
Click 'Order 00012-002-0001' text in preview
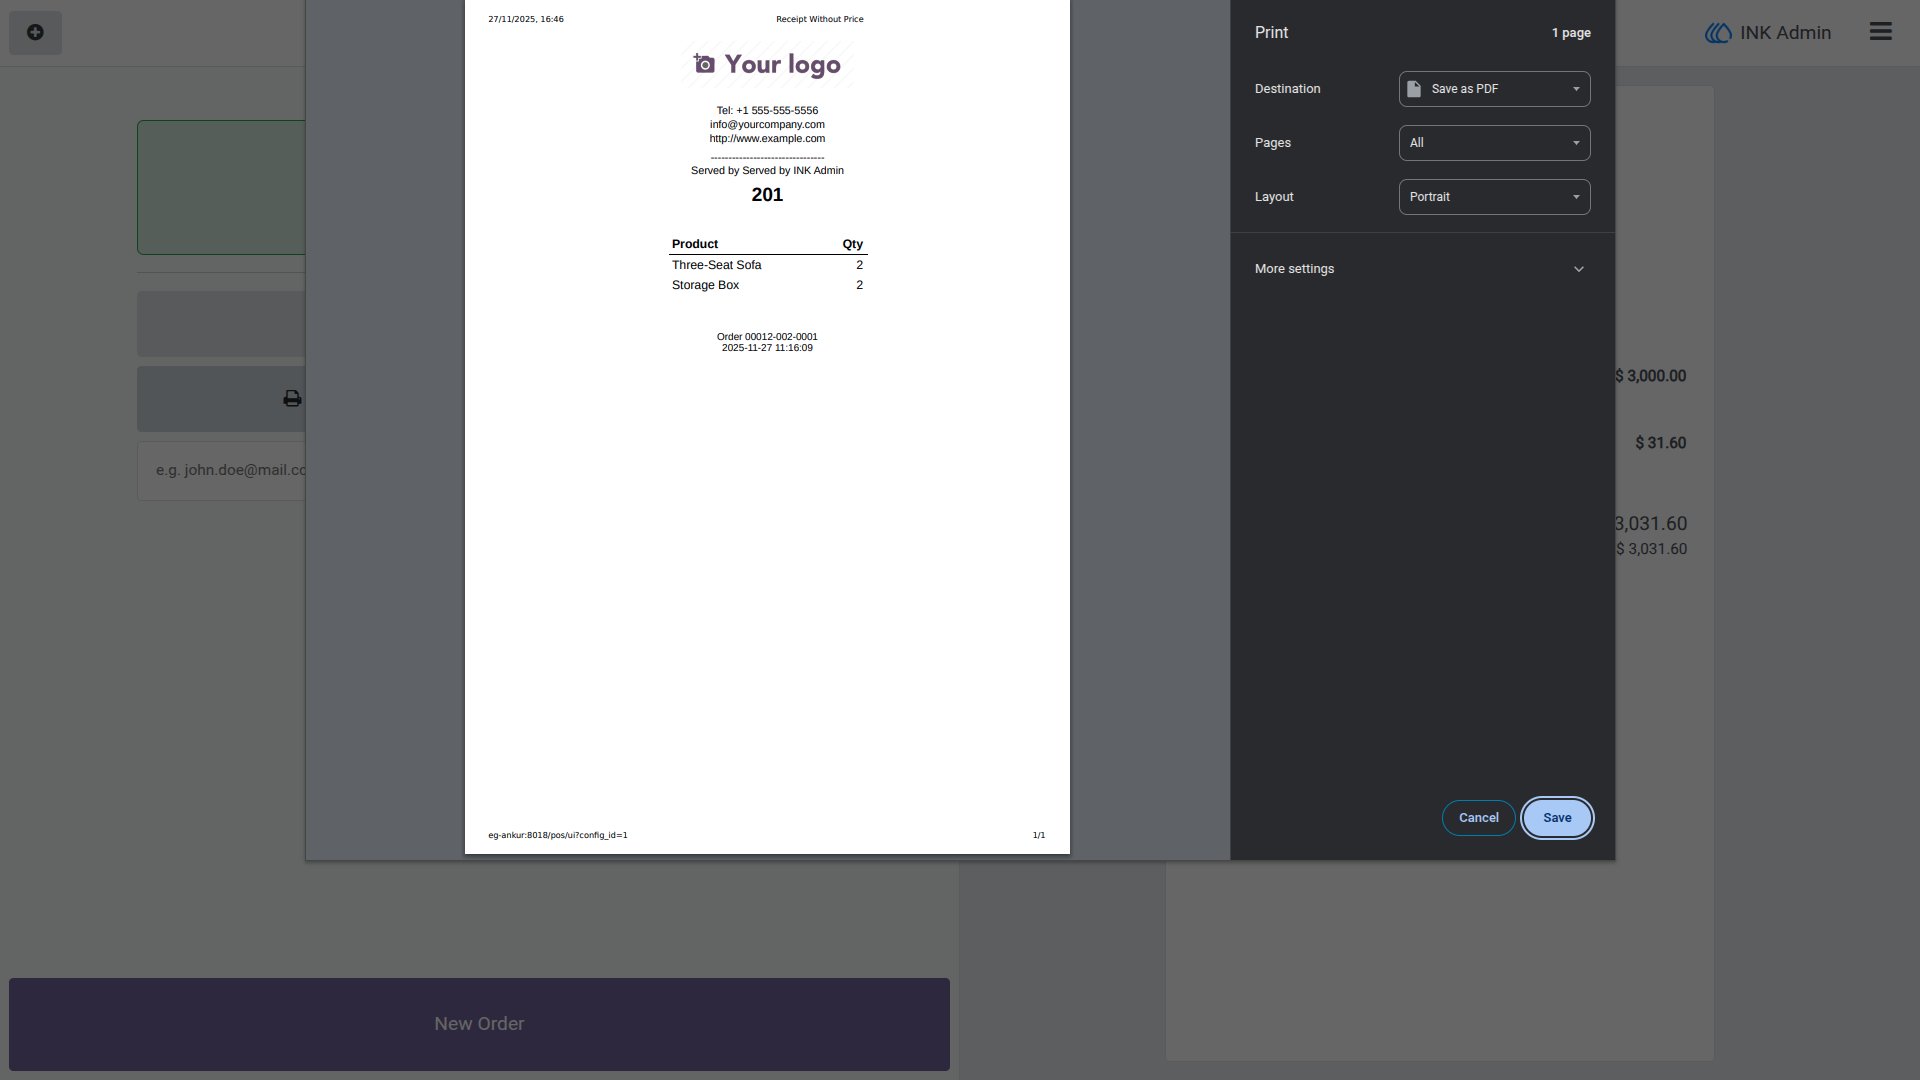767,337
